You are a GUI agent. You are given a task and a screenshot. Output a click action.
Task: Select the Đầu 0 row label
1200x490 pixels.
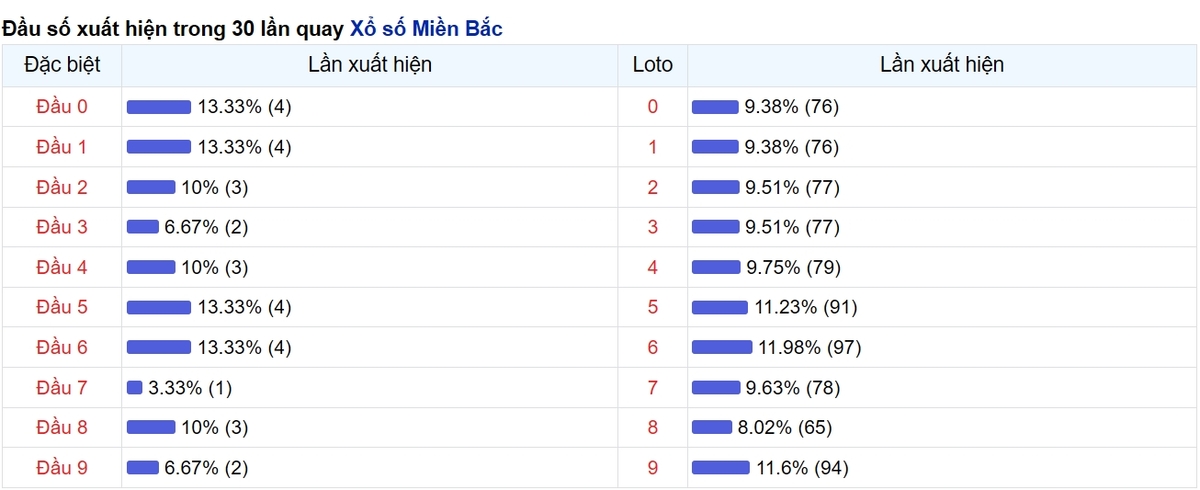pyautogui.click(x=62, y=107)
